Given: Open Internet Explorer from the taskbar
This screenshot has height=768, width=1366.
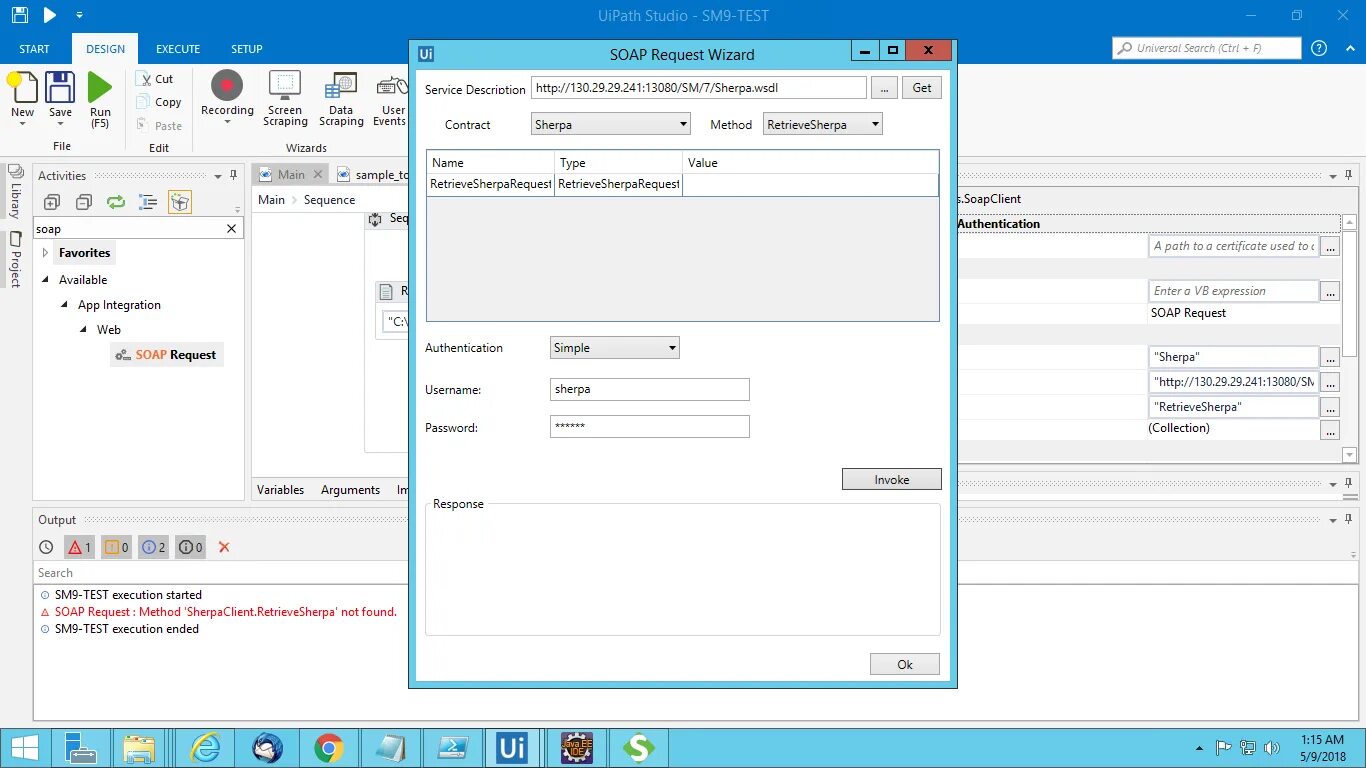Looking at the screenshot, I should [205, 748].
